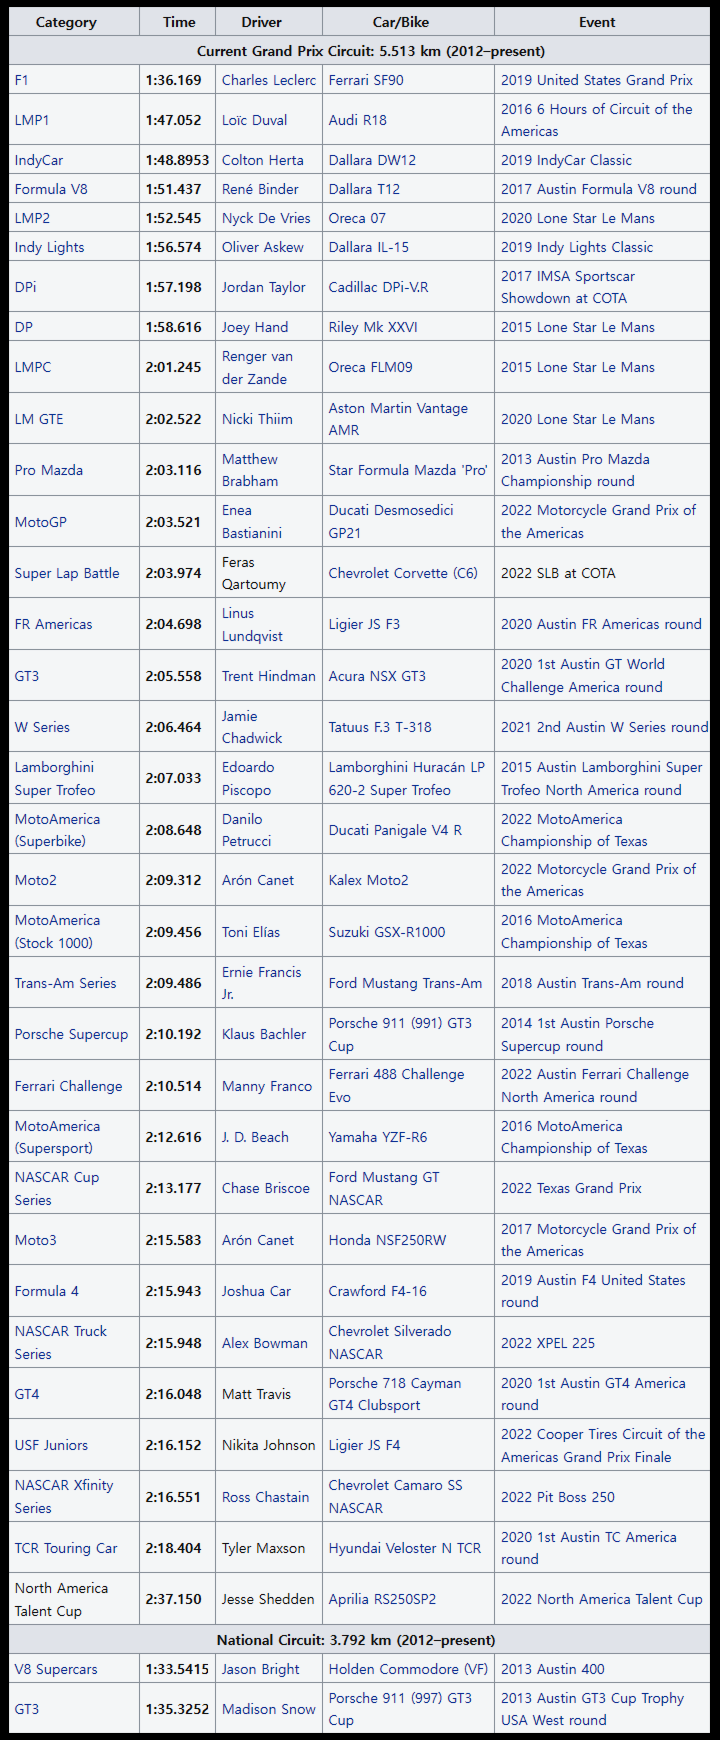Open Matthew Brabham driver link

[250, 470]
